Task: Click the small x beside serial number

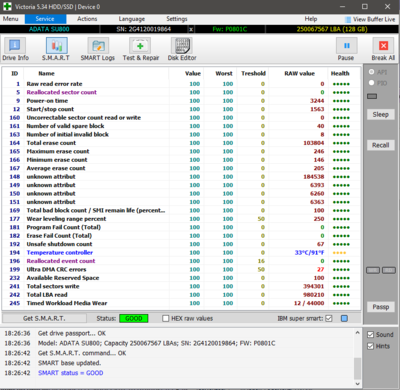Action: (x=191, y=29)
